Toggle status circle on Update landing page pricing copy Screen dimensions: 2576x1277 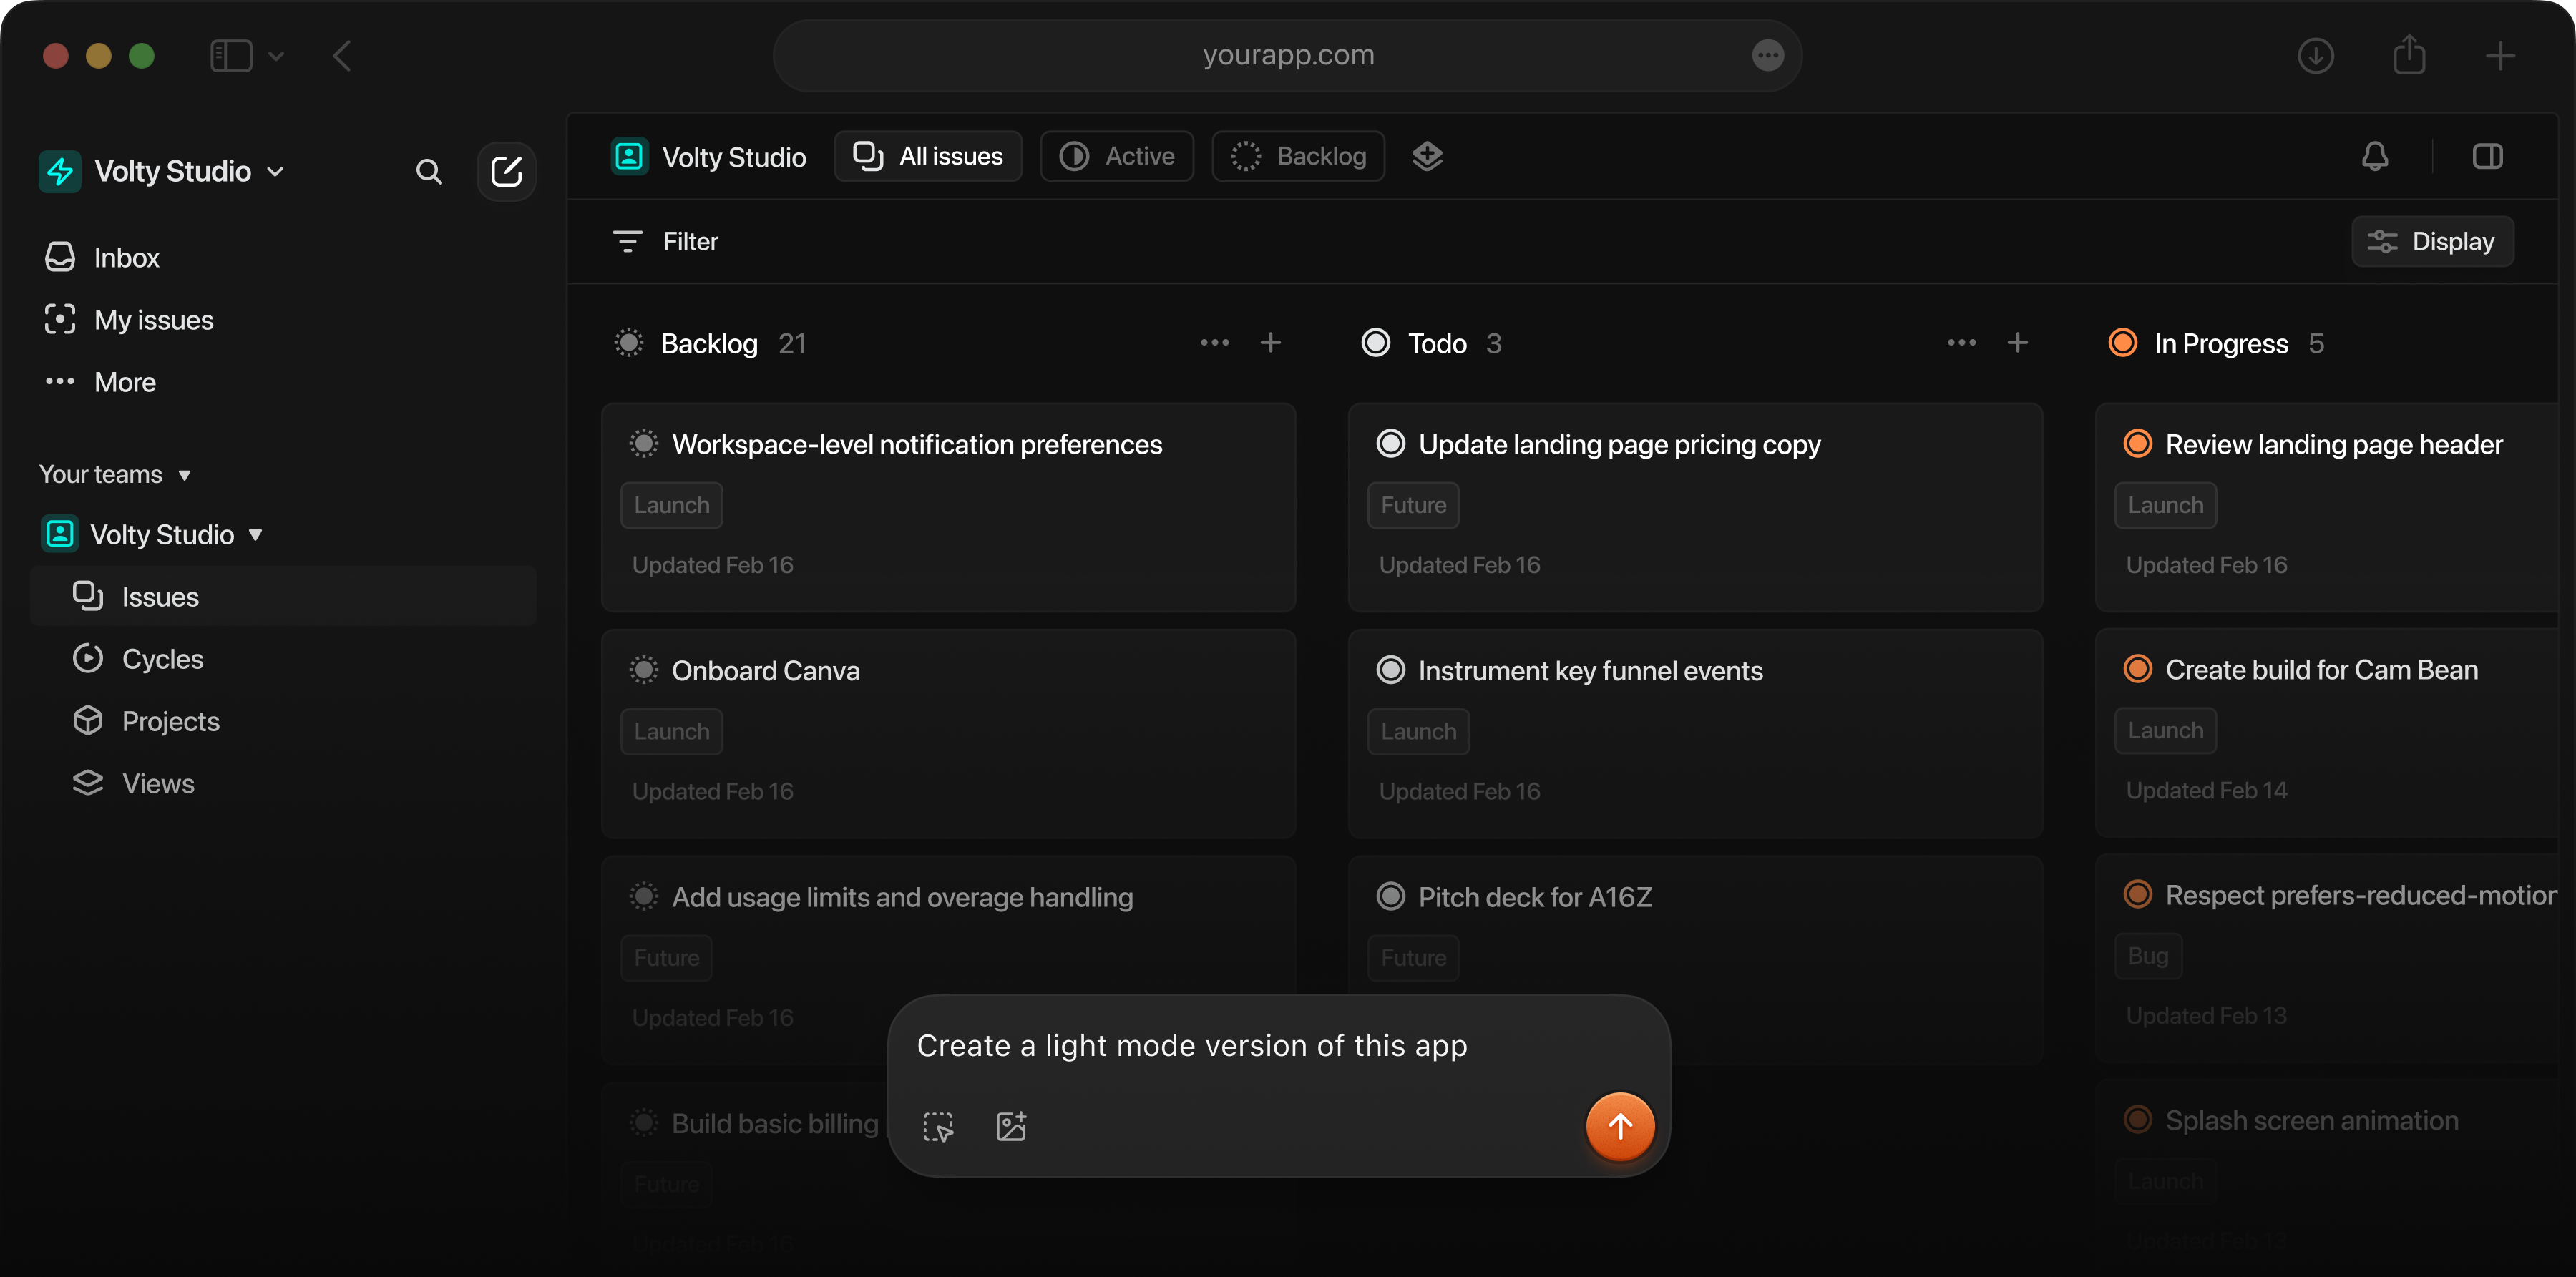tap(1390, 444)
